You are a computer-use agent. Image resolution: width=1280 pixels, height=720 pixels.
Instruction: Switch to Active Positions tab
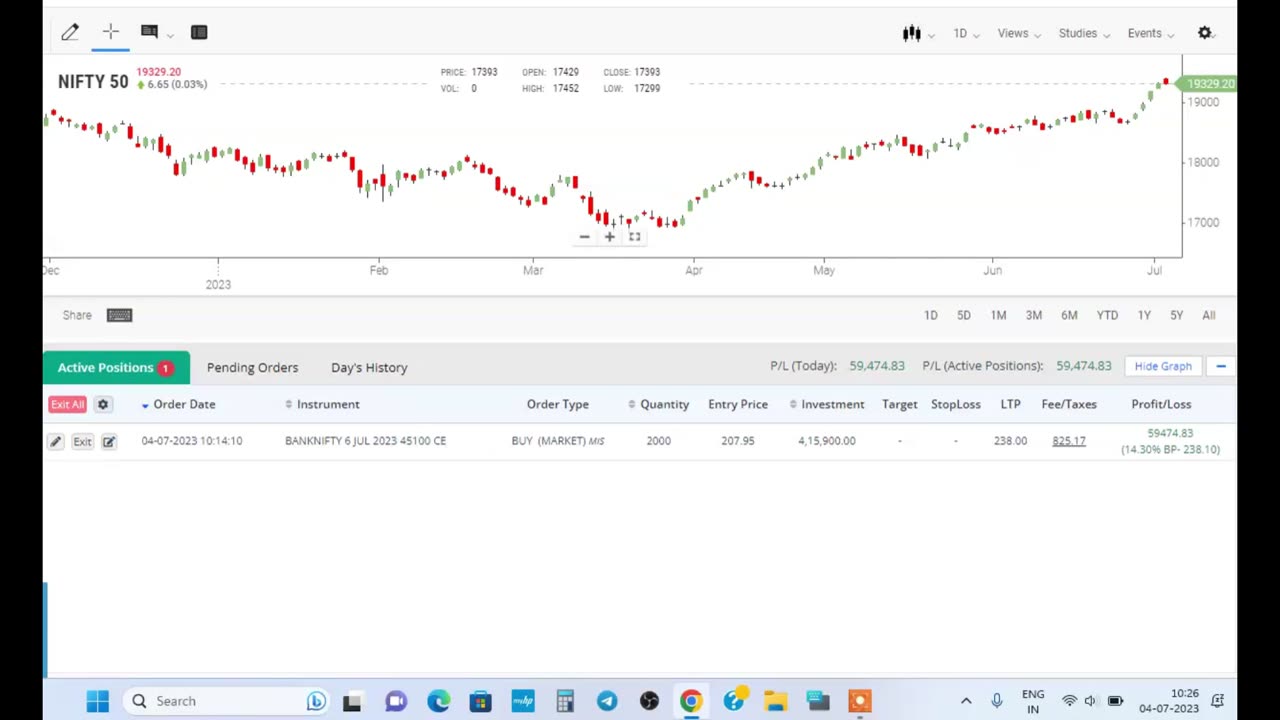click(x=115, y=367)
